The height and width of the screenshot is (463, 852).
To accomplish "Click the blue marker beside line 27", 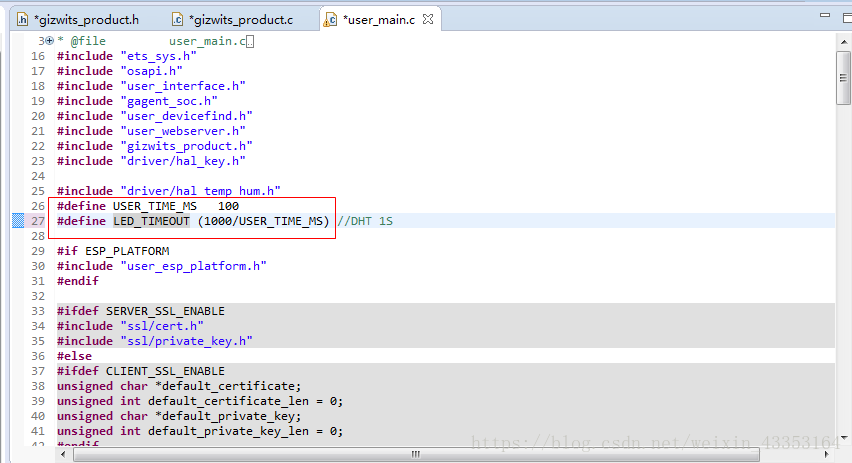I will point(18,221).
